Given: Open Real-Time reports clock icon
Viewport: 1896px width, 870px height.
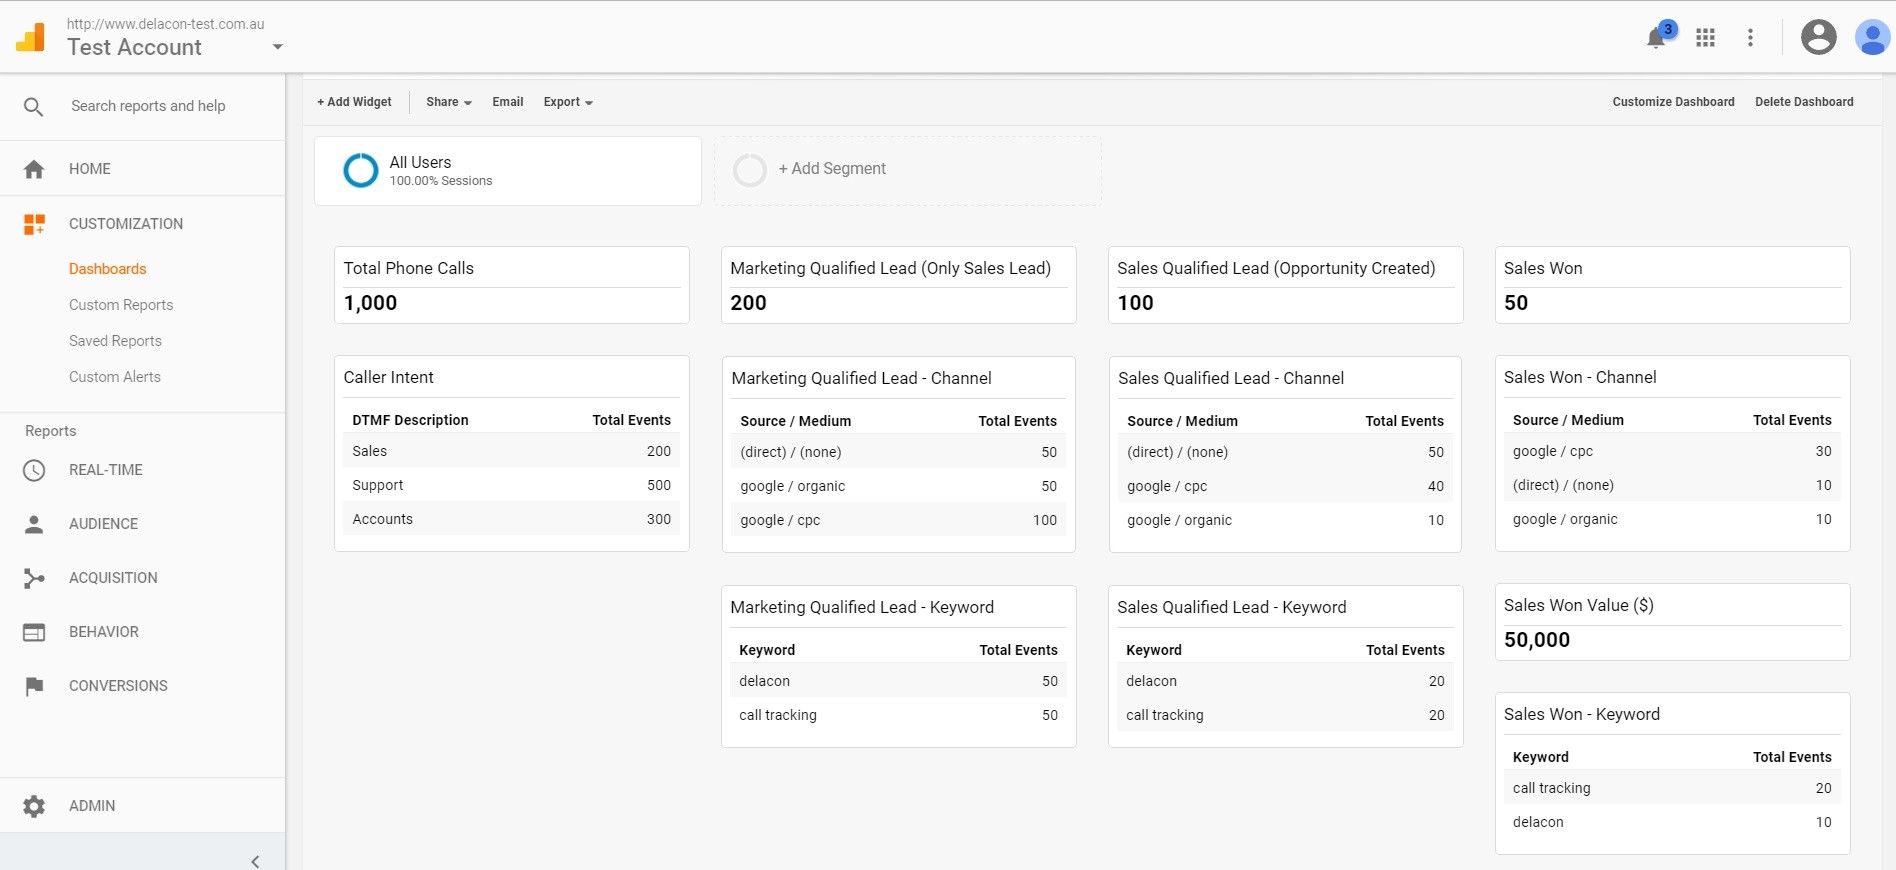Looking at the screenshot, I should pyautogui.click(x=34, y=470).
